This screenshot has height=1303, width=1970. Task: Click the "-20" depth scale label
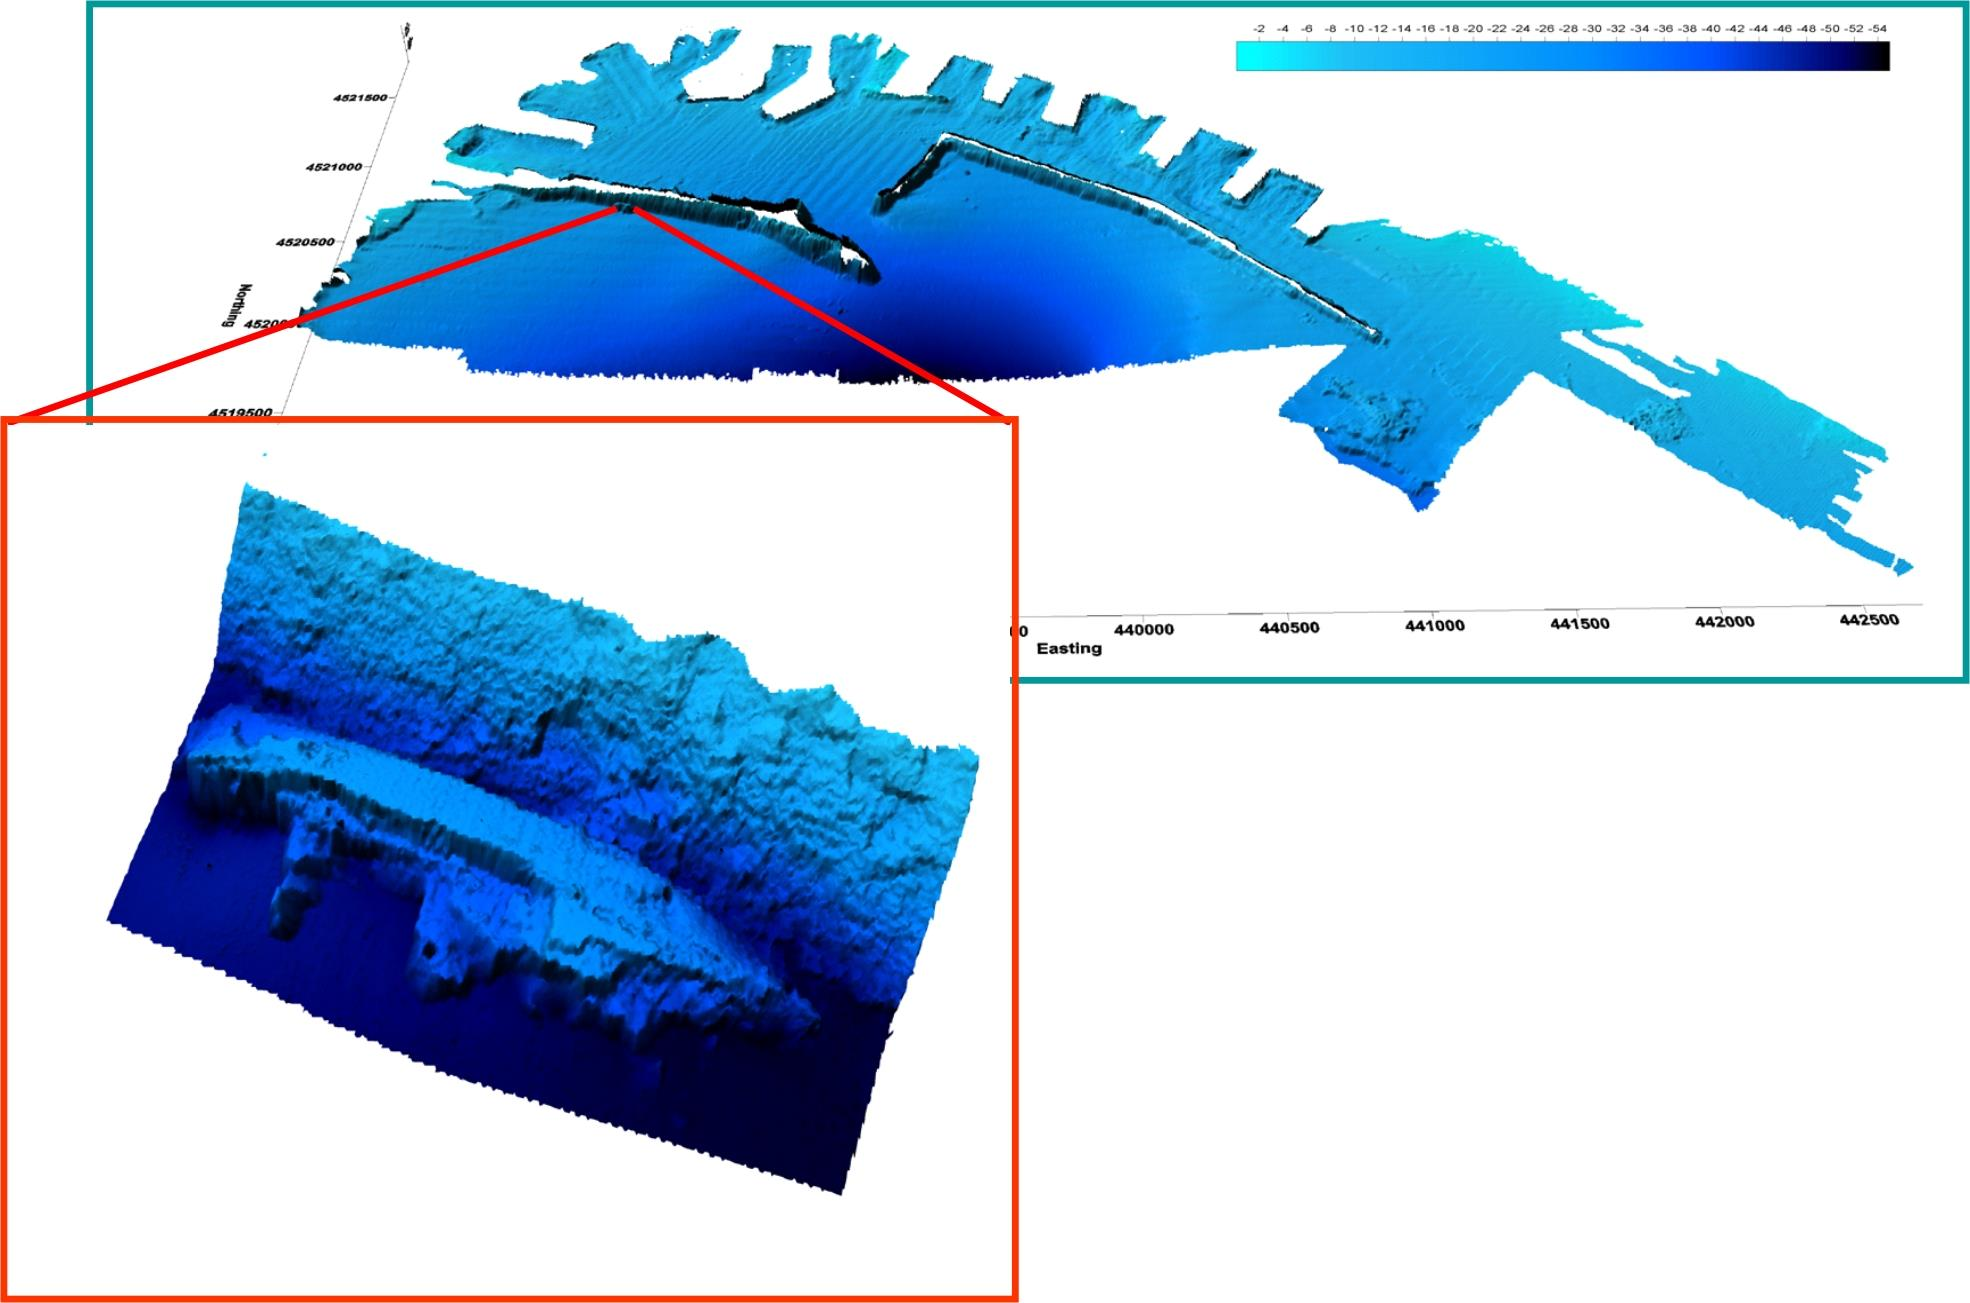click(1473, 29)
